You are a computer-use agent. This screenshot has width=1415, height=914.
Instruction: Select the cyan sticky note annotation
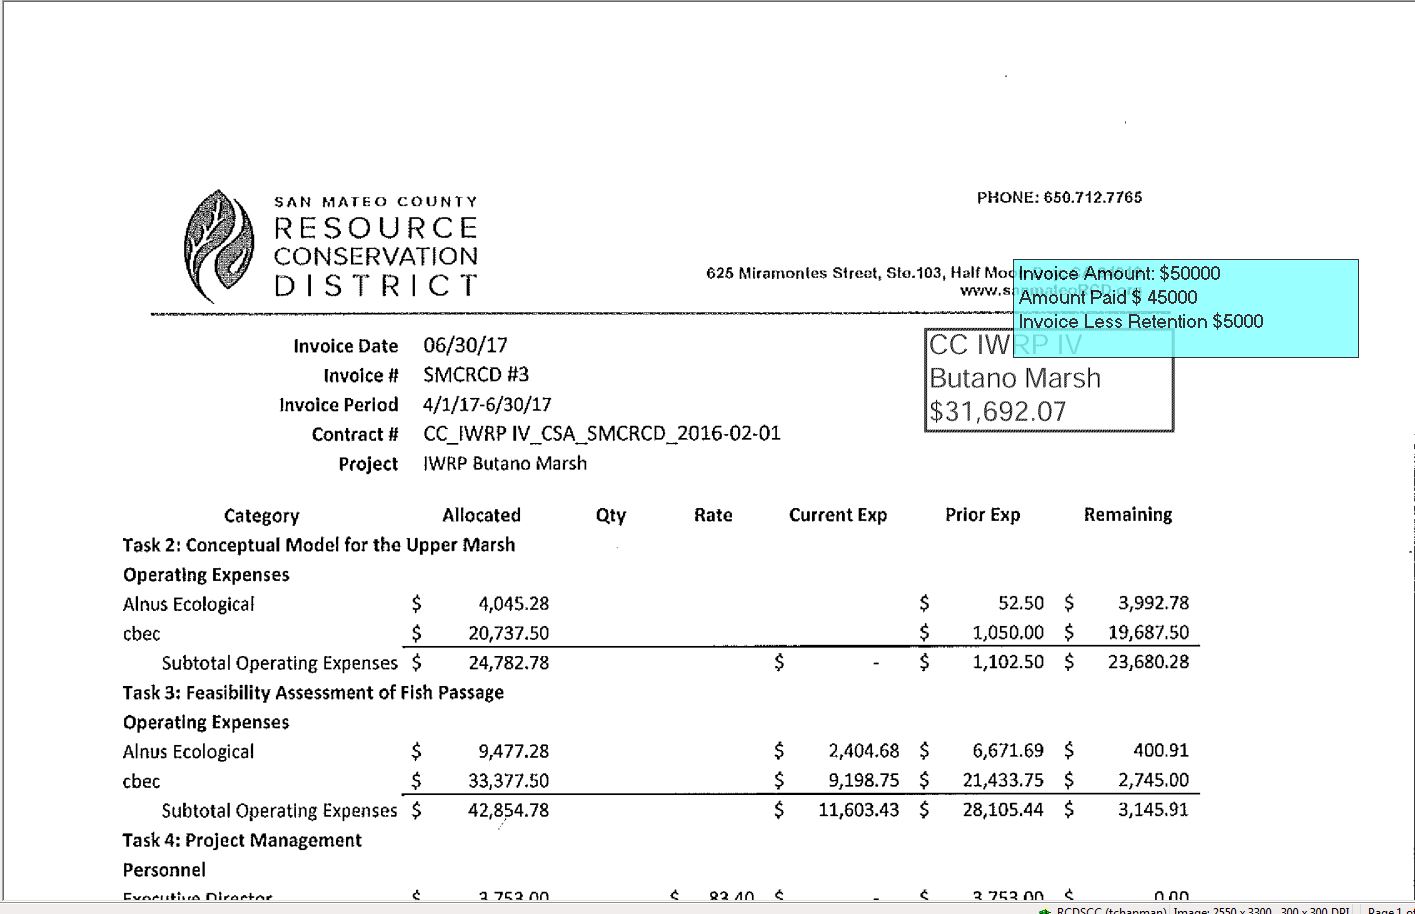(1185, 308)
